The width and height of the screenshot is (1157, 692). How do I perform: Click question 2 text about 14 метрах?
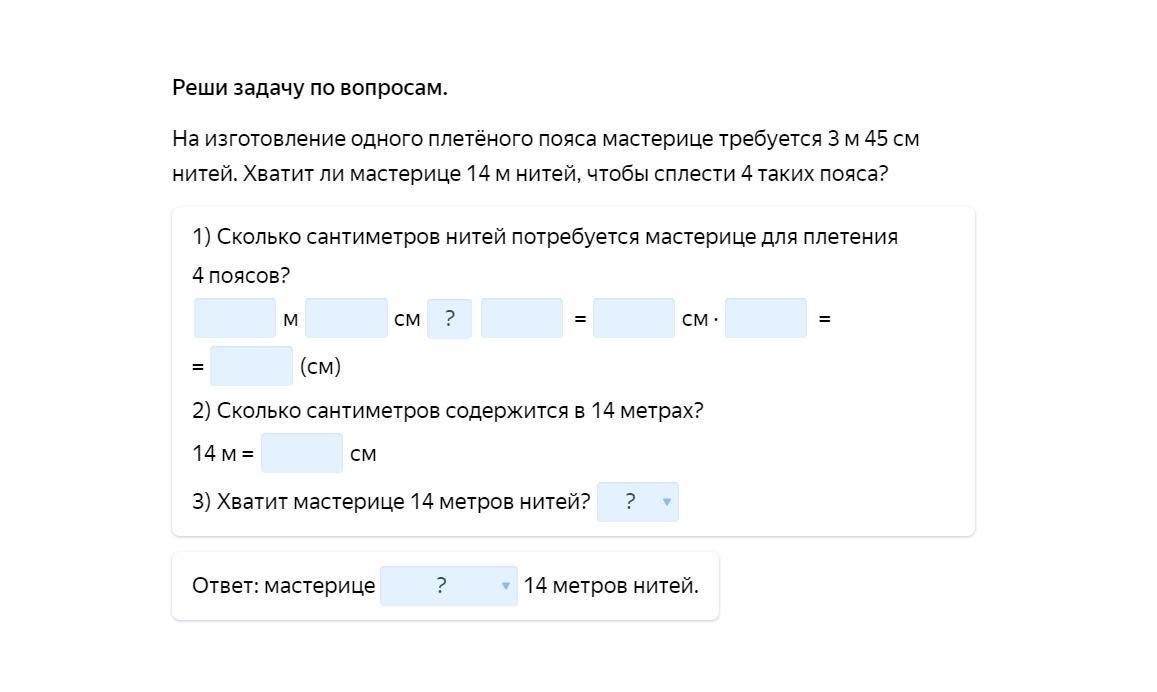coord(448,411)
